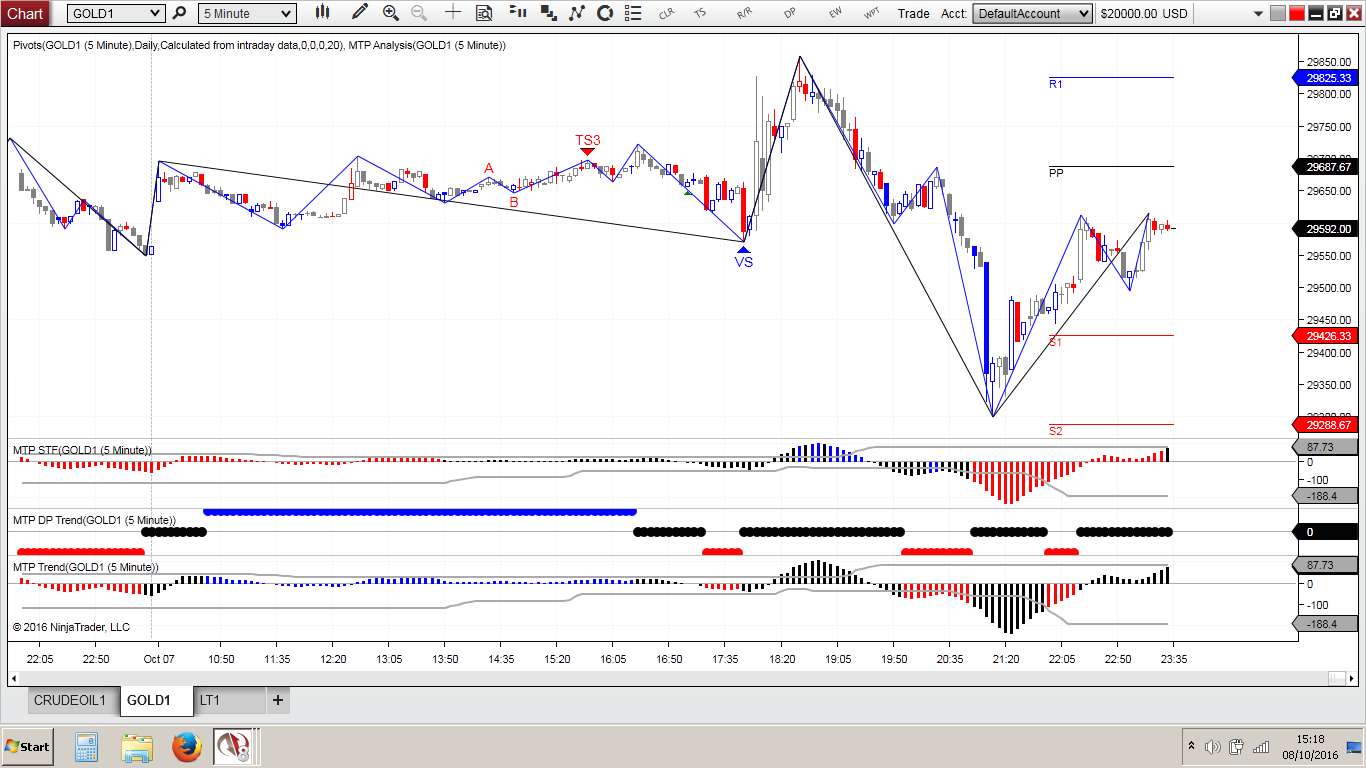This screenshot has height=768, width=1366.
Task: Activate the zoom in tool
Action: click(x=390, y=12)
